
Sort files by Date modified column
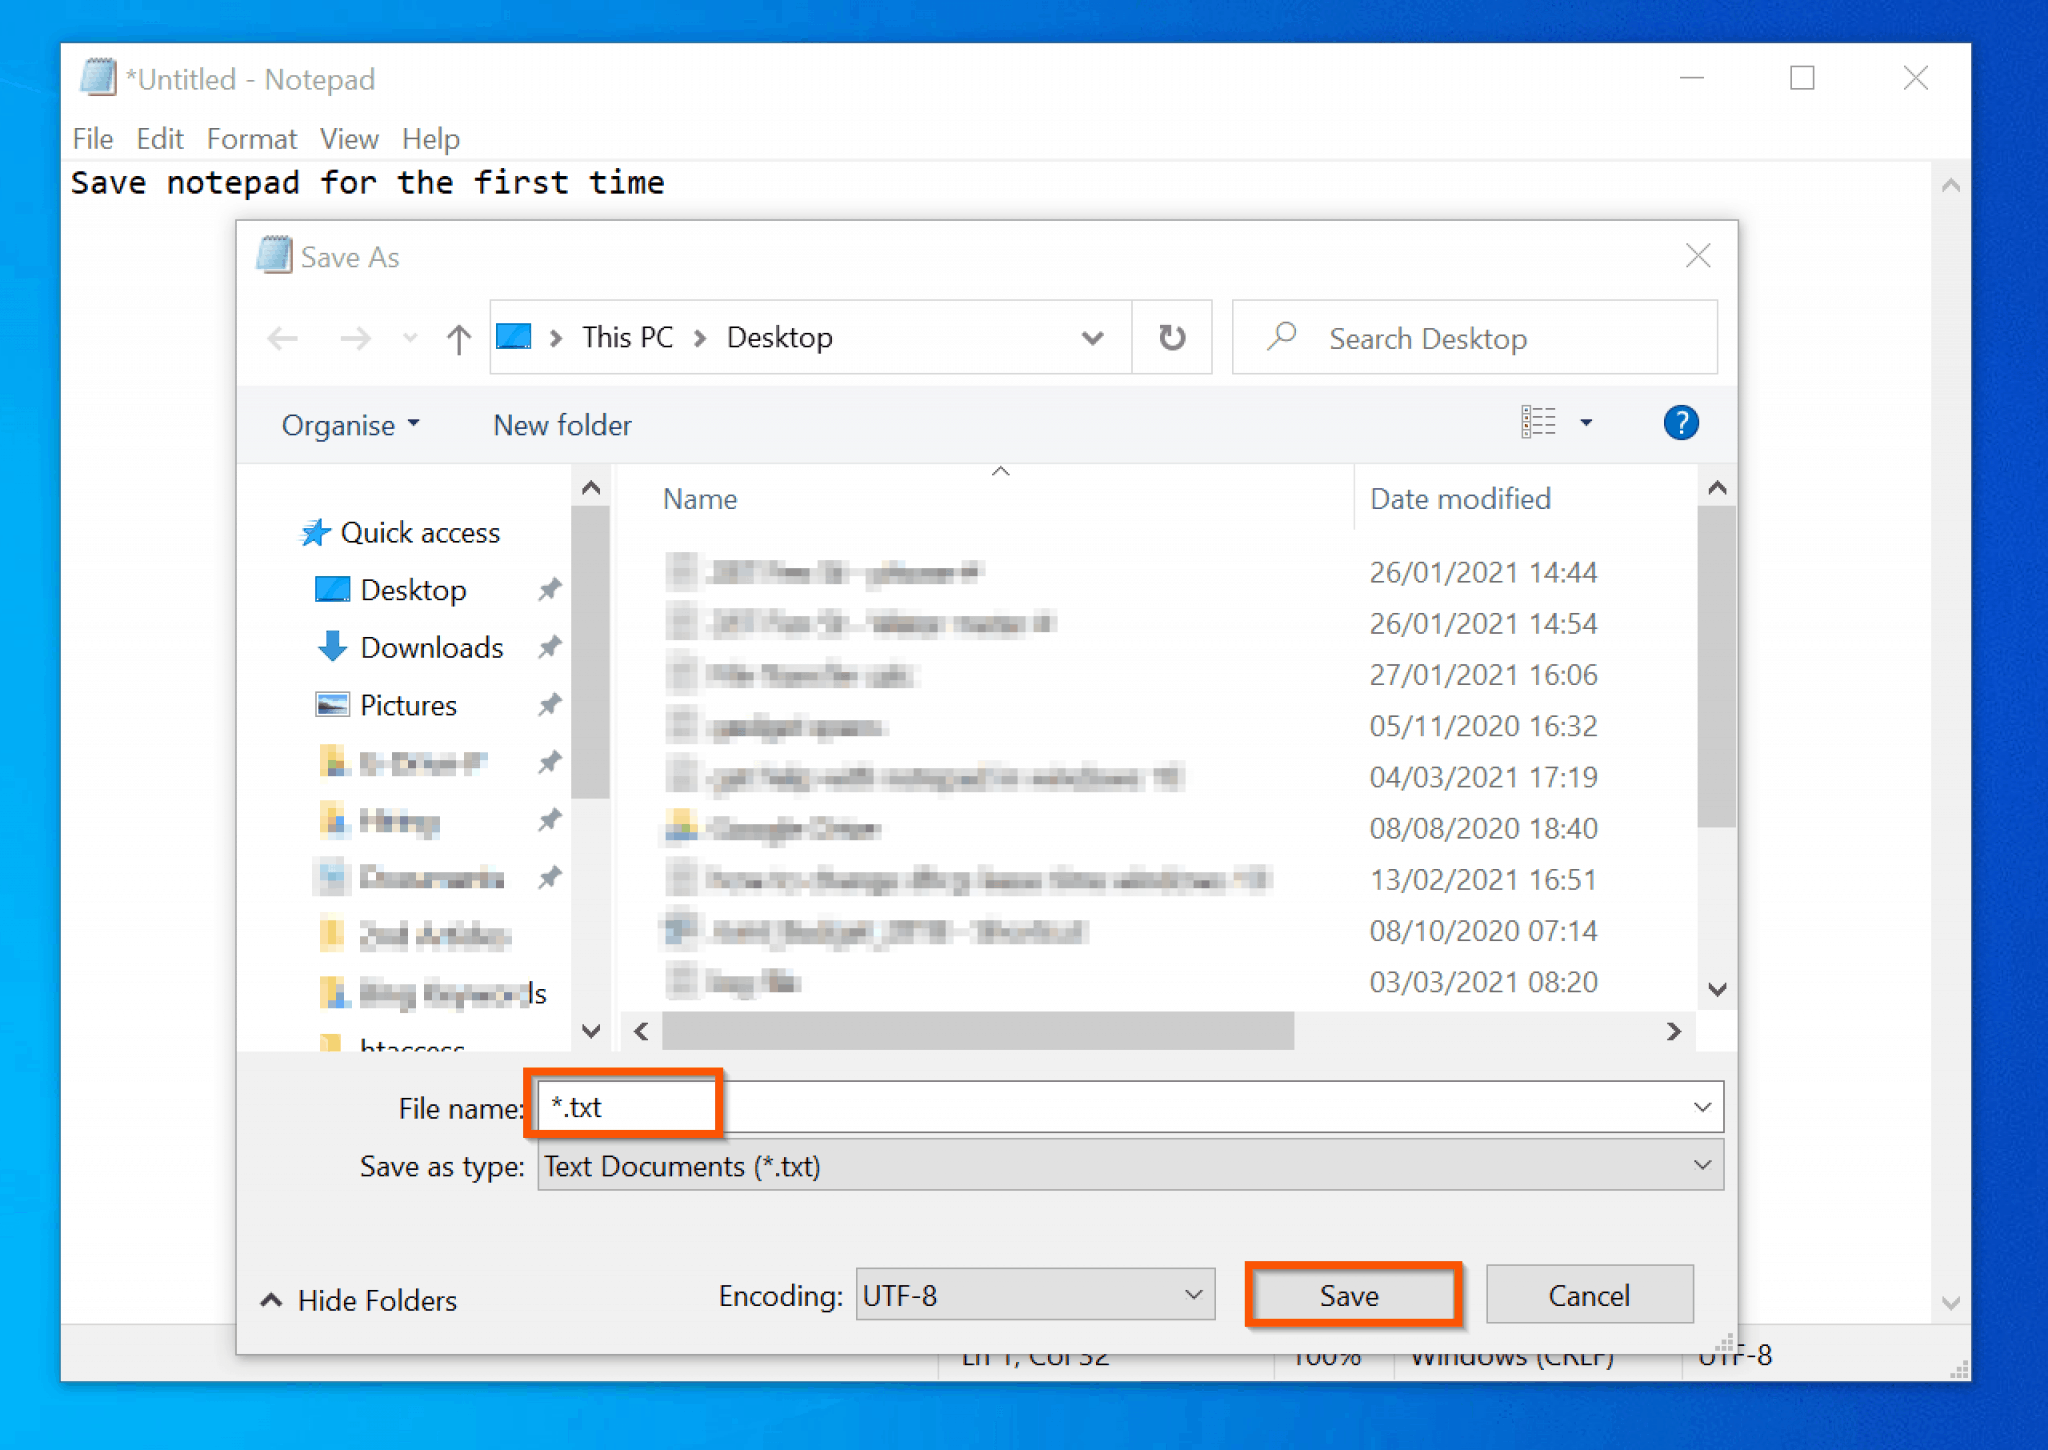coord(1460,499)
